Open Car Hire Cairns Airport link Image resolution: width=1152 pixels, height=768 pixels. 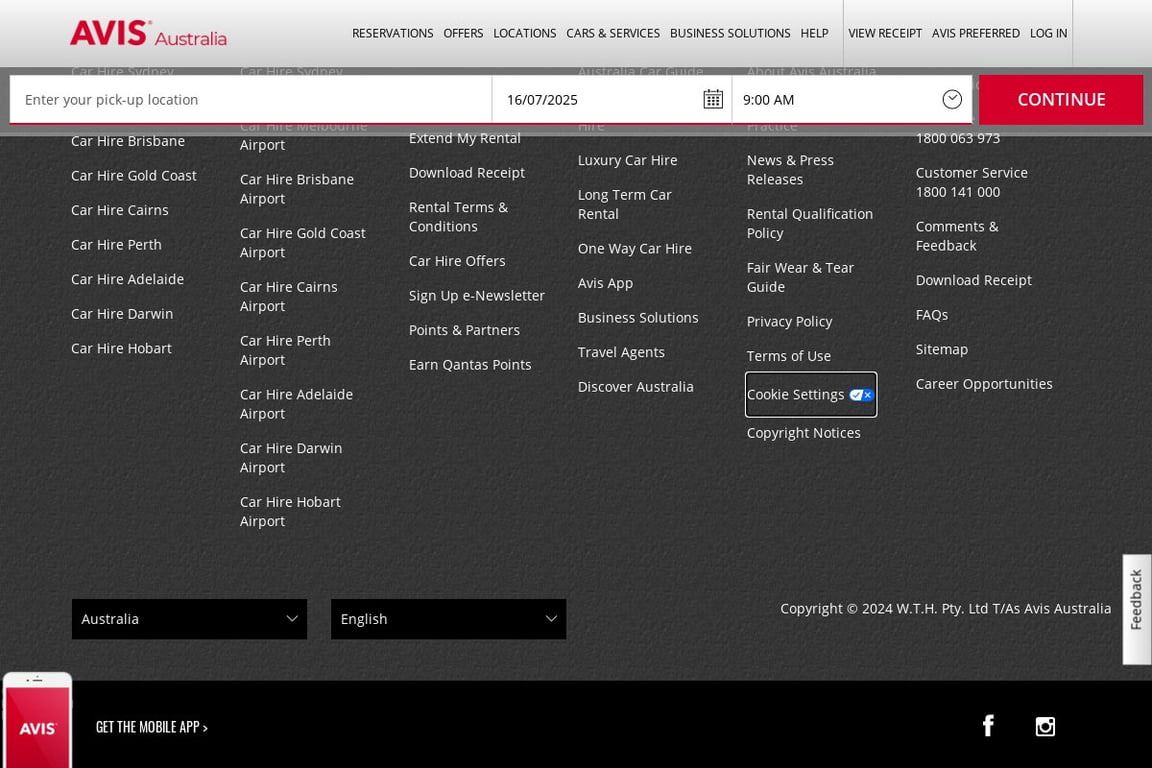[x=289, y=296]
